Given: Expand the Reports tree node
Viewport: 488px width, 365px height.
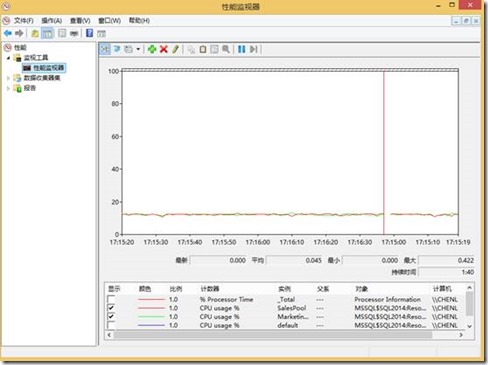Looking at the screenshot, I should (x=8, y=88).
